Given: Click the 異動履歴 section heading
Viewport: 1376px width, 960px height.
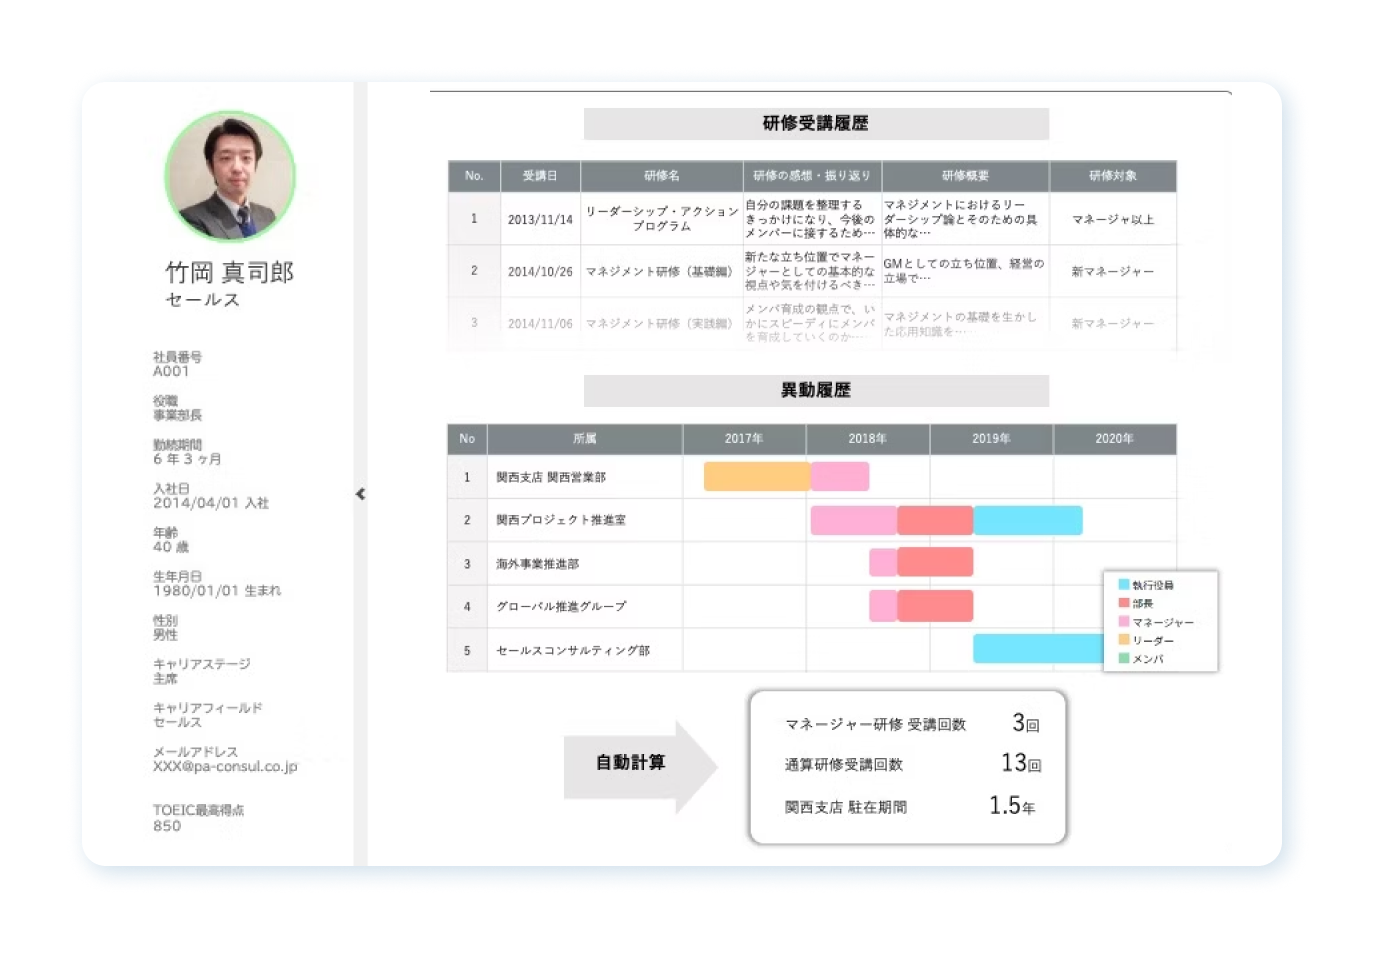Looking at the screenshot, I should pyautogui.click(x=816, y=391).
